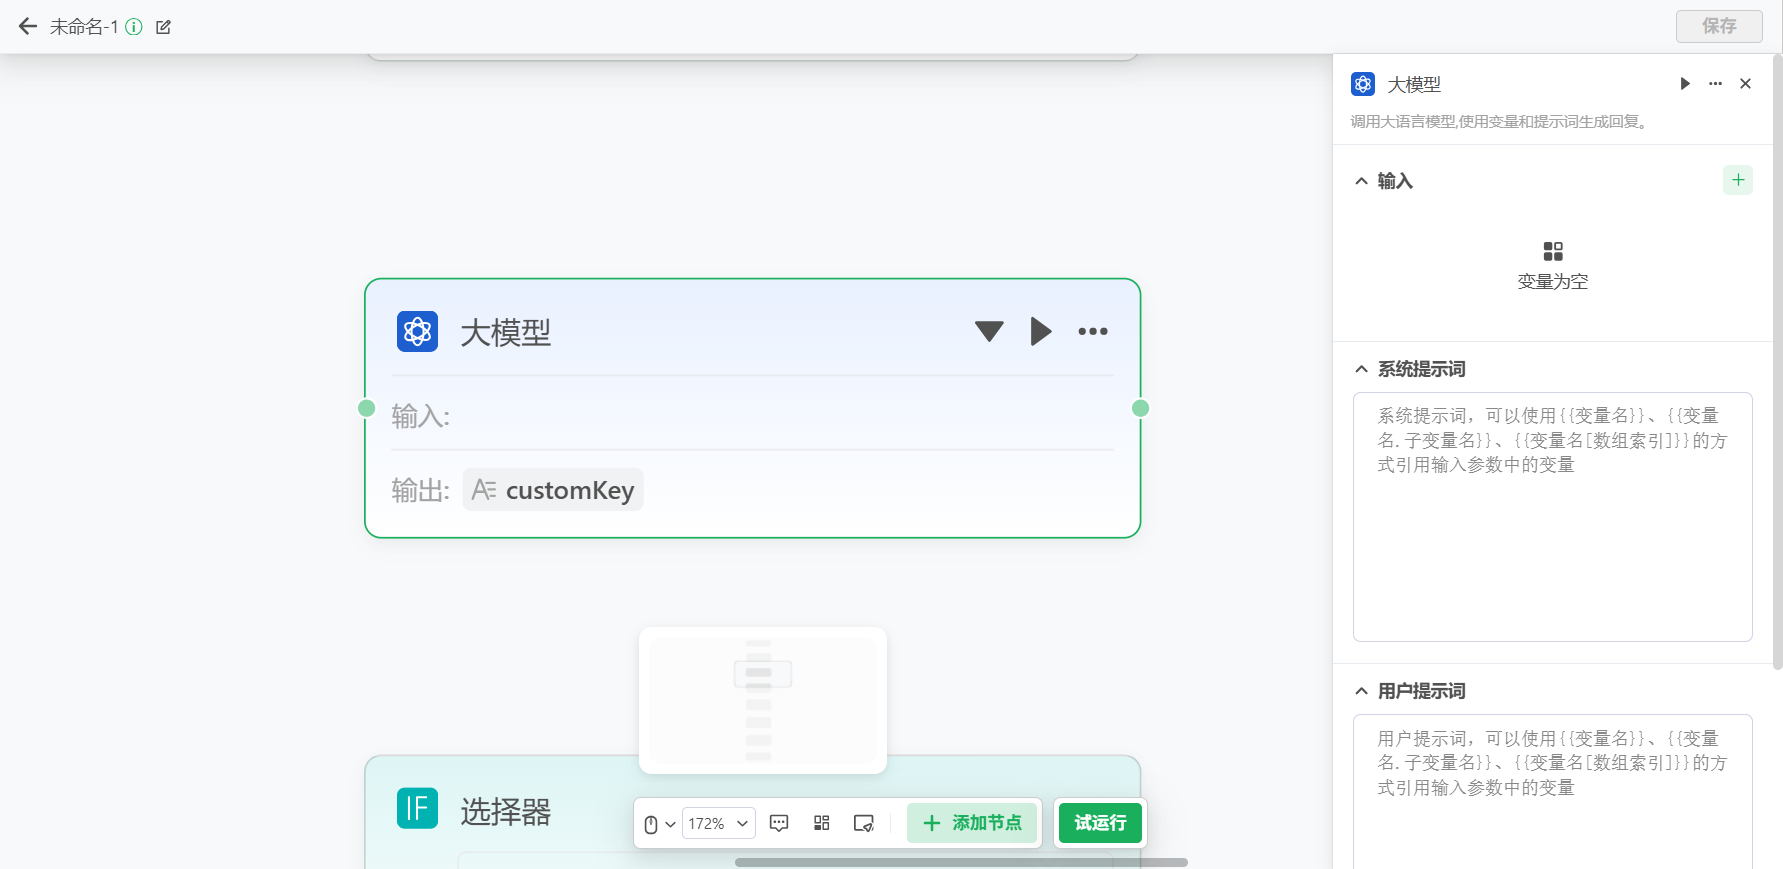Collapse the 输入 section
This screenshot has height=869, width=1783.
1361,181
